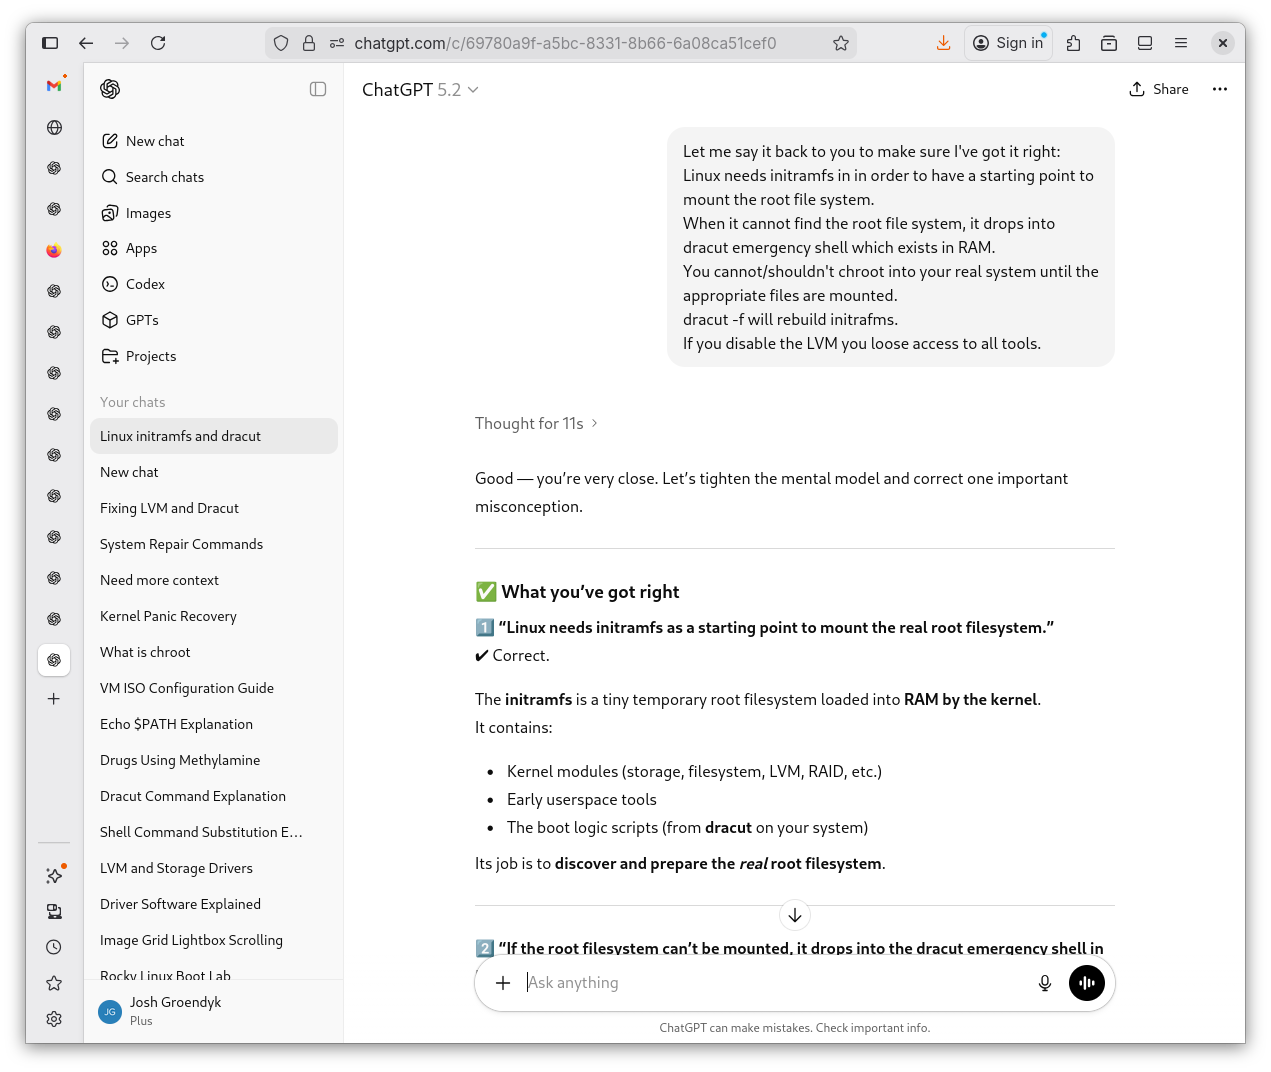Expand the 'Thought for 11s' reasoning details
This screenshot has width=1271, height=1072.
[x=536, y=423]
